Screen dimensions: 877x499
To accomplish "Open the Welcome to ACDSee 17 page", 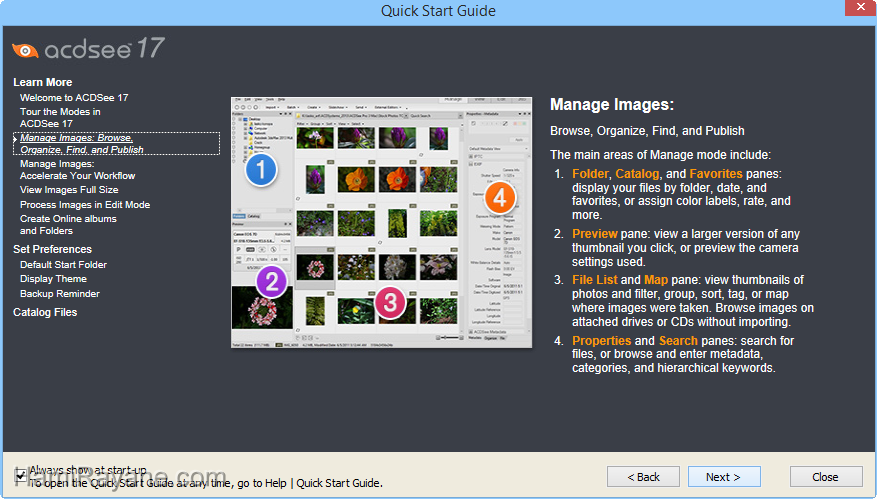I will [74, 97].
